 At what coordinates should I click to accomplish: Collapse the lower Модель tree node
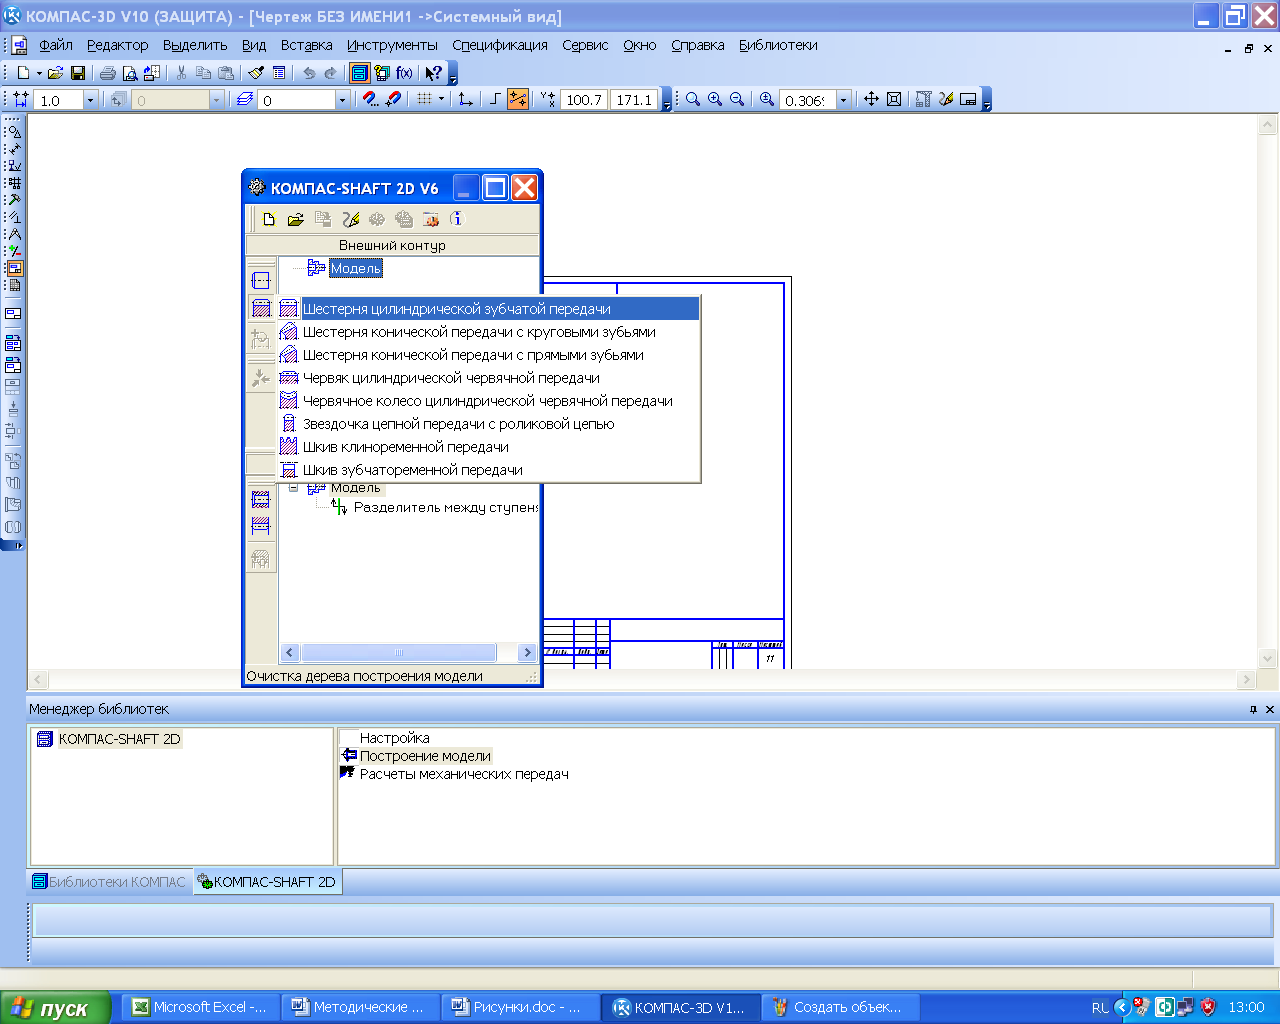293,488
